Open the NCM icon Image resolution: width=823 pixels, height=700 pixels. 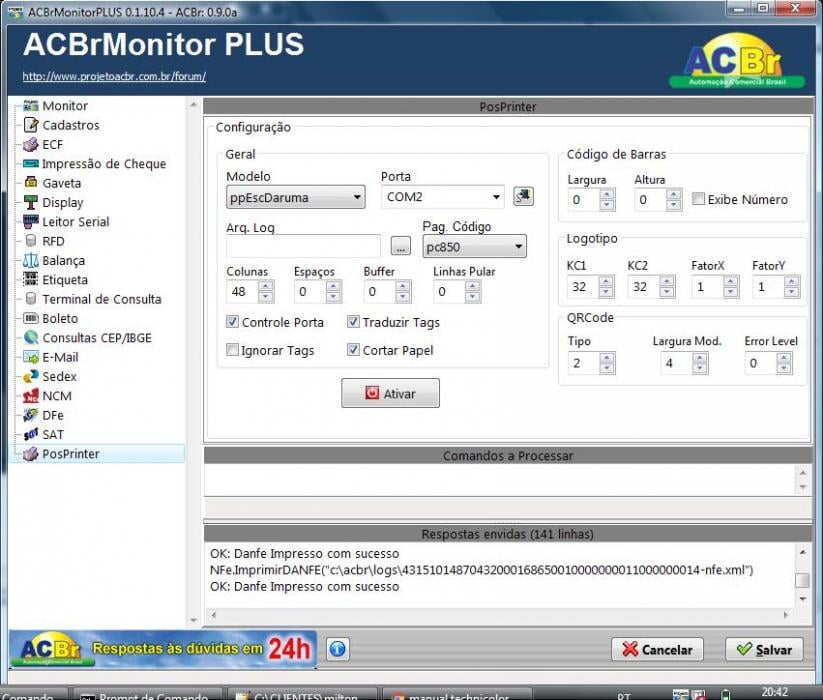pos(31,396)
